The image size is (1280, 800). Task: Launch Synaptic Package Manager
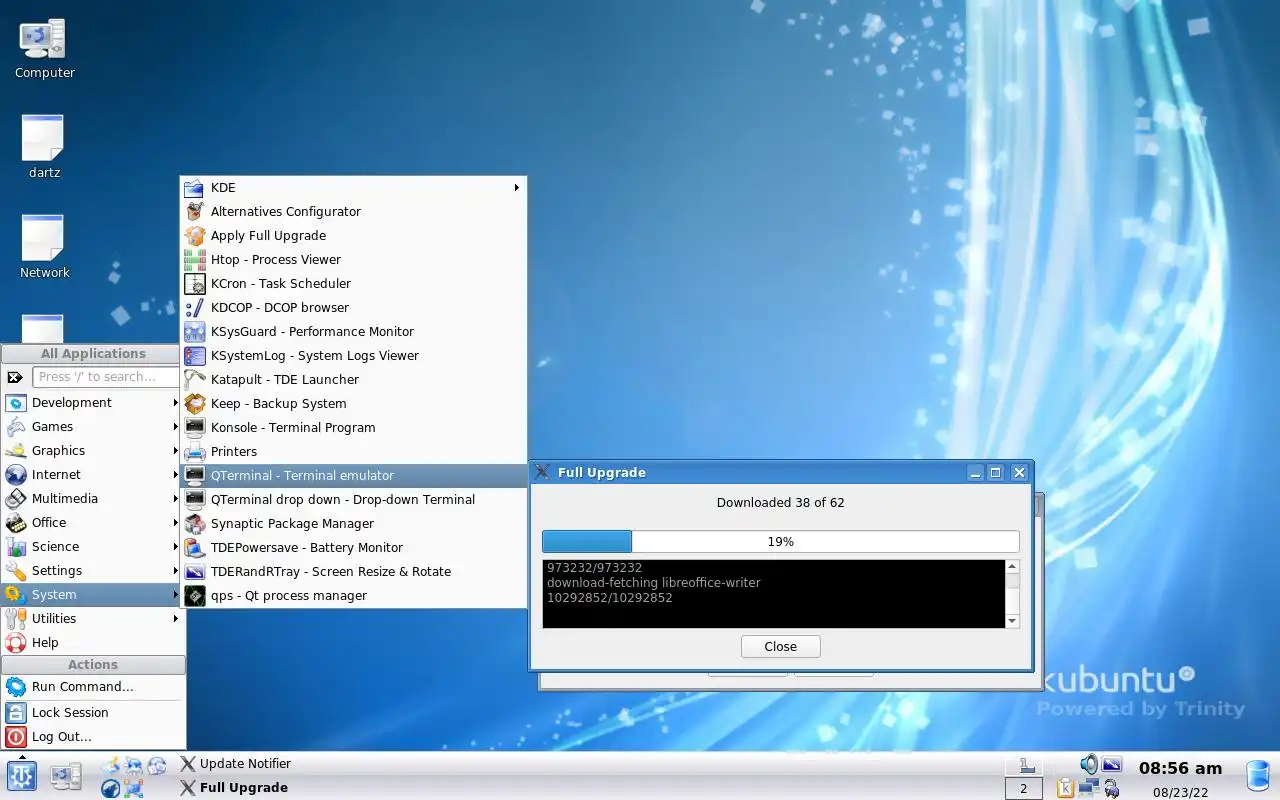354,524
